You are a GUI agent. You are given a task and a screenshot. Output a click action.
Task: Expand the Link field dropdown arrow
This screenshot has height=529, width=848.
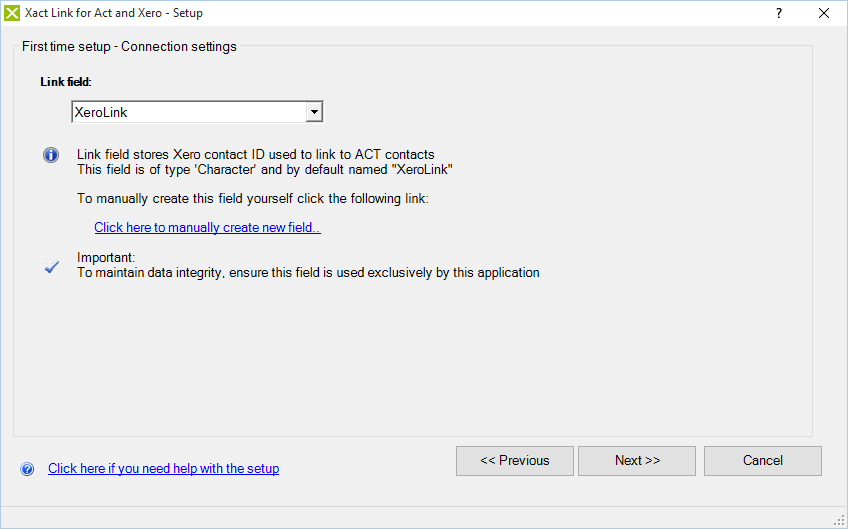point(314,113)
